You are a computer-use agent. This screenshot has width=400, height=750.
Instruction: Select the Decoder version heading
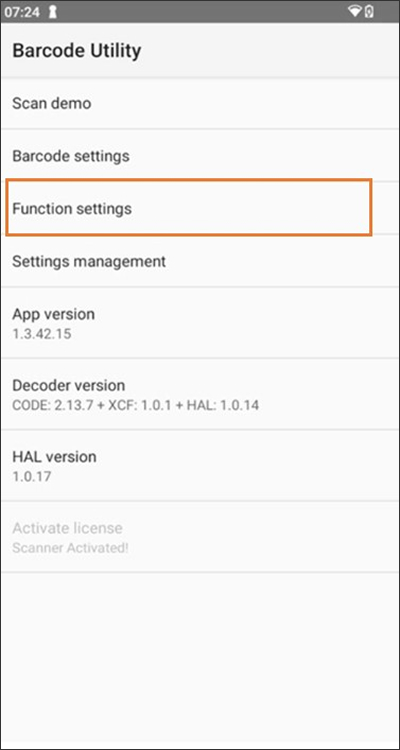pos(69,386)
